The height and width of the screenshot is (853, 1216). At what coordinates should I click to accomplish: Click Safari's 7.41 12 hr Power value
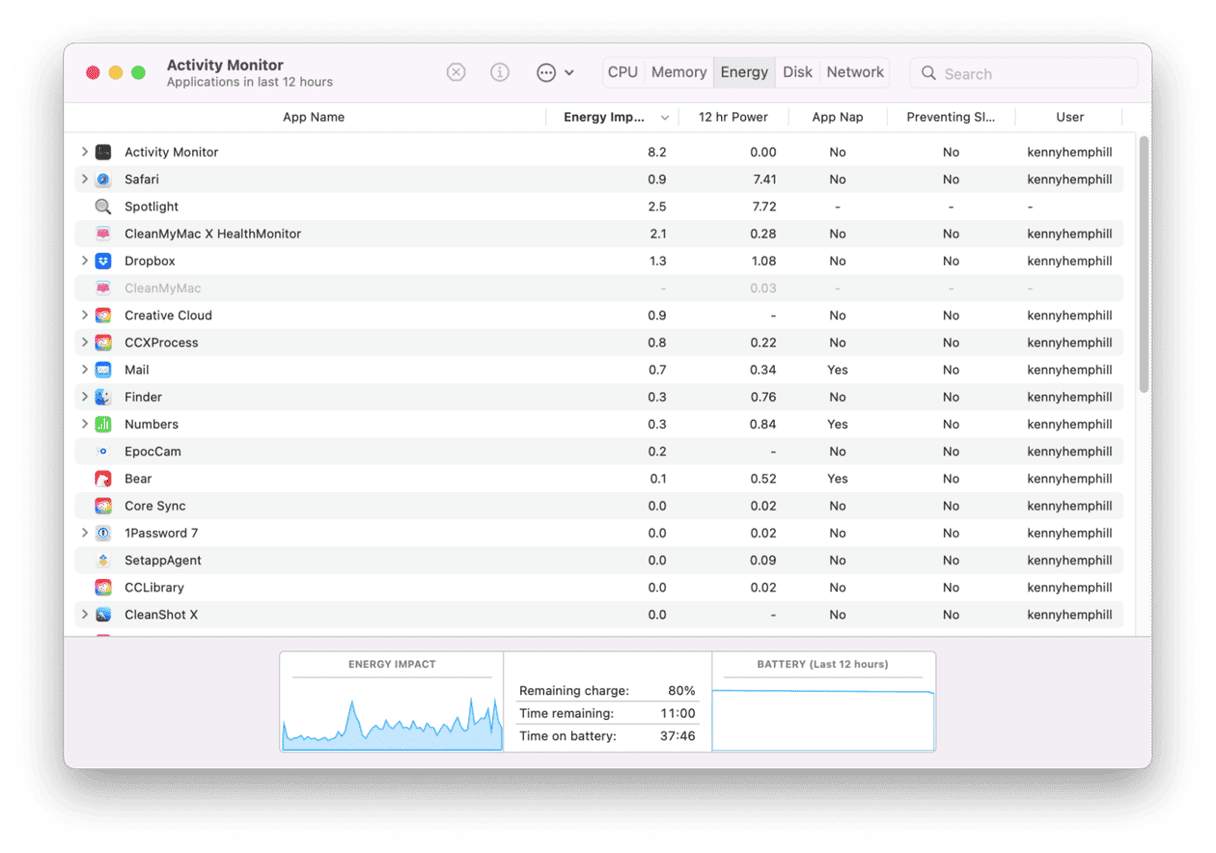(763, 179)
